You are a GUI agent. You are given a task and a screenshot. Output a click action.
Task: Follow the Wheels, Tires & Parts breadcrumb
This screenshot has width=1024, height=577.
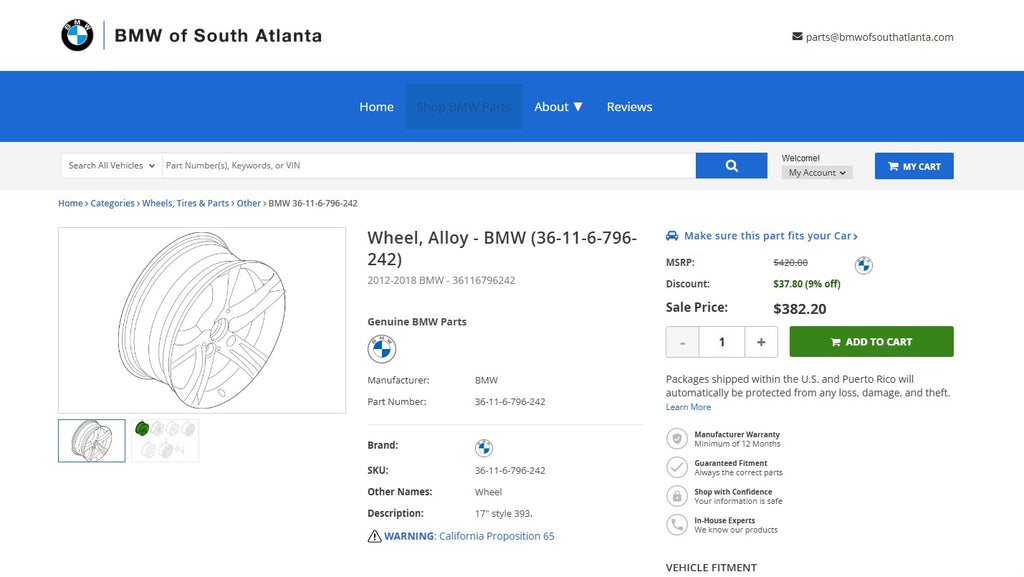(186, 203)
